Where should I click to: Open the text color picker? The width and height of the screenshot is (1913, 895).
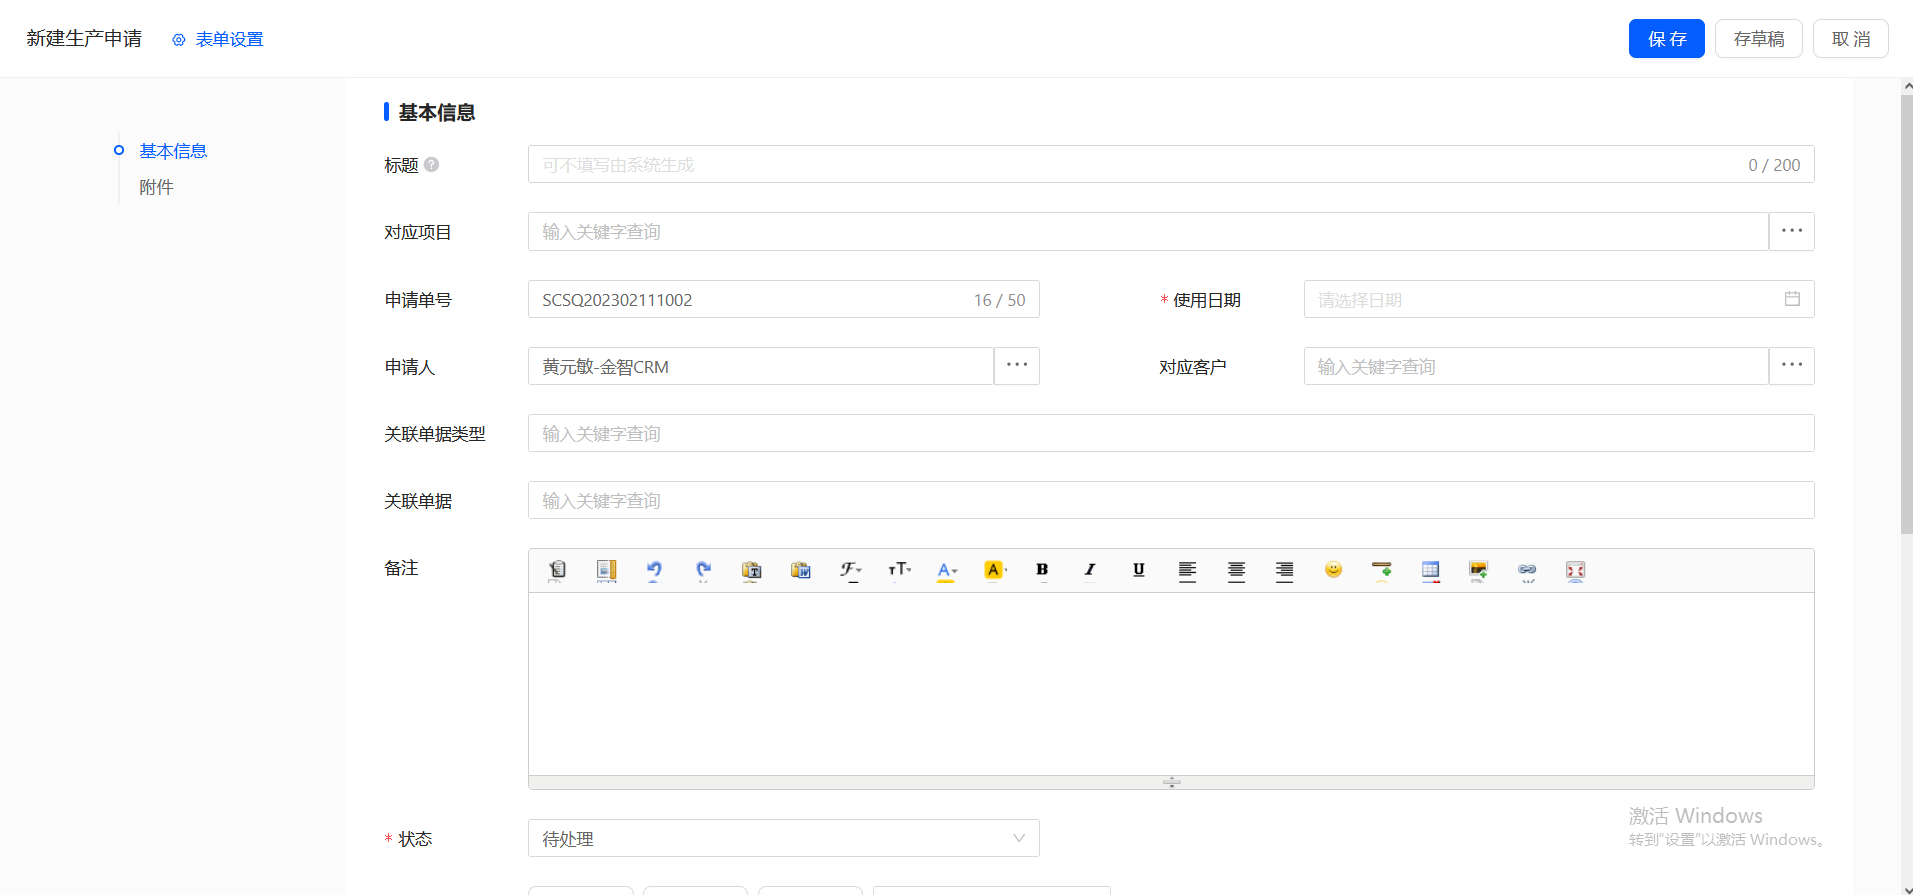[x=947, y=570]
